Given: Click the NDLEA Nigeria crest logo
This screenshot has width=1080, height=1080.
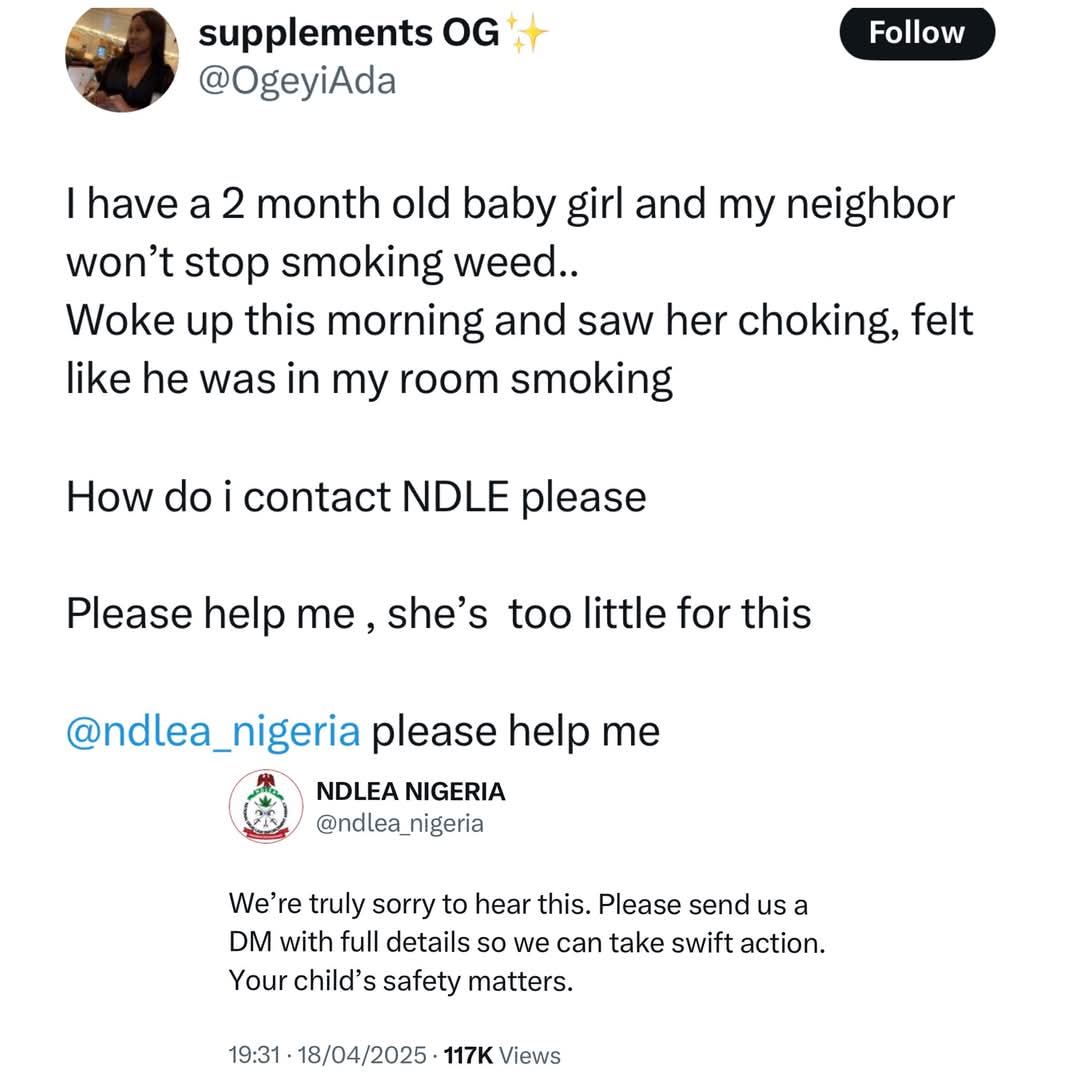Looking at the screenshot, I should pyautogui.click(x=265, y=806).
